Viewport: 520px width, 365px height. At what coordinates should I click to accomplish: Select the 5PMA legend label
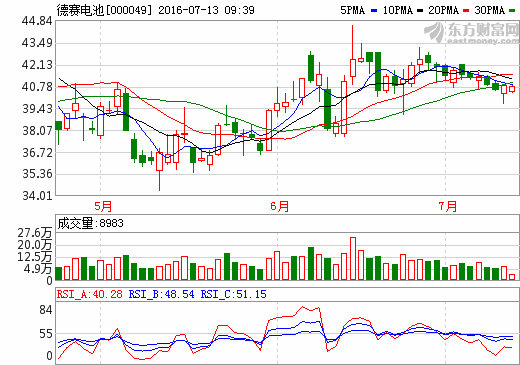353,10
